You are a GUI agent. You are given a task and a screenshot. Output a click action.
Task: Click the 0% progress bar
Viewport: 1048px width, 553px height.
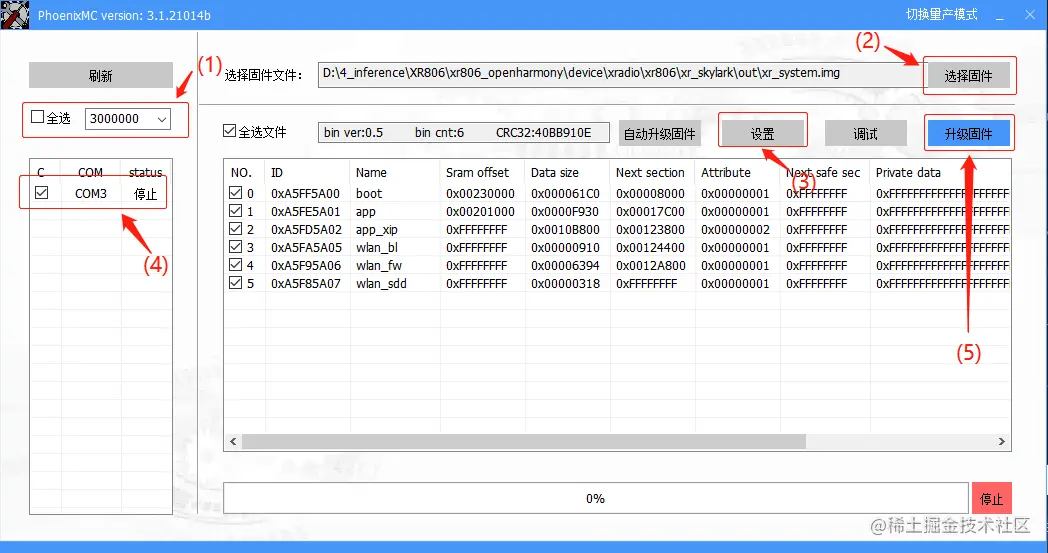tap(596, 498)
